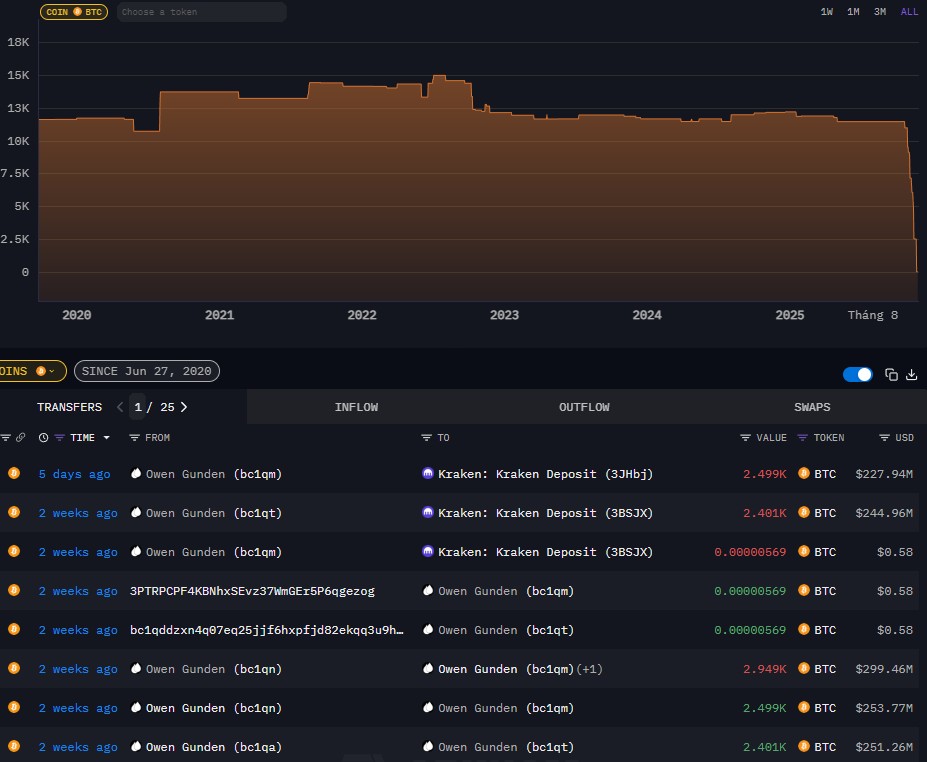The image size is (927, 762).
Task: Open the FROM column filter
Action: point(134,438)
